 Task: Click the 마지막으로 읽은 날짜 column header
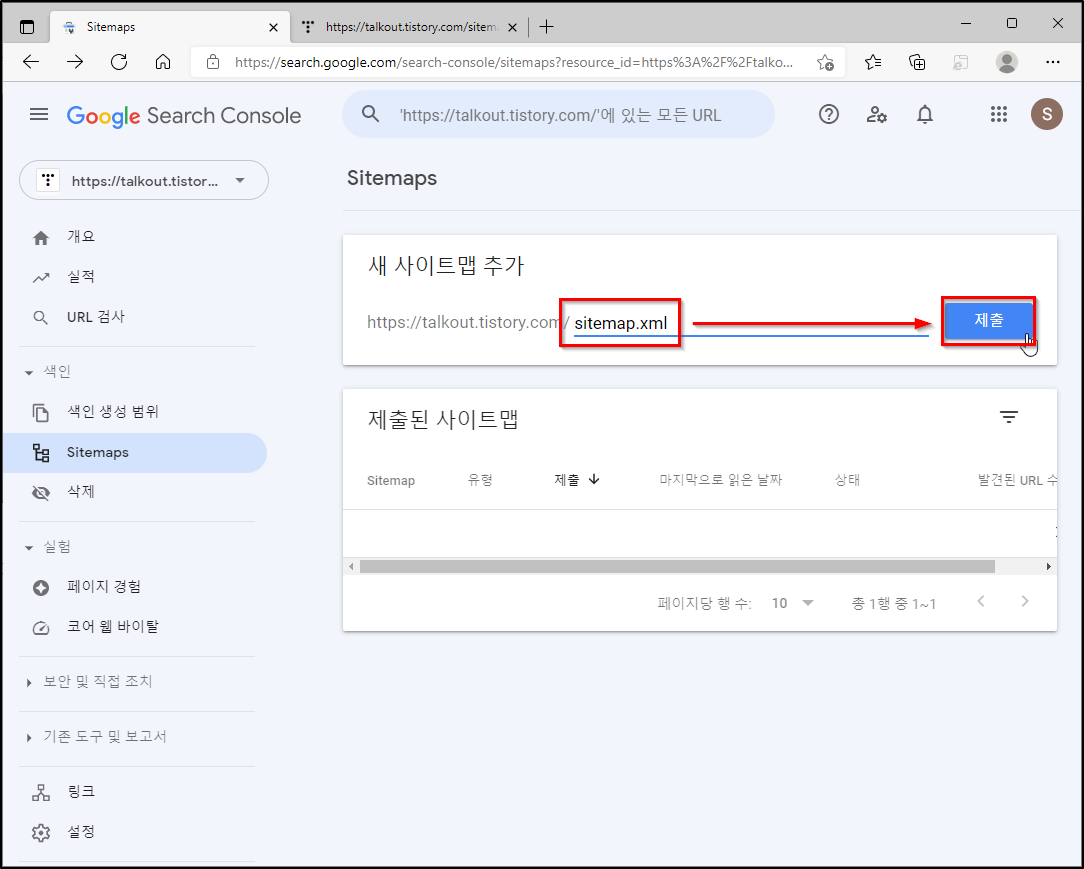(720, 480)
